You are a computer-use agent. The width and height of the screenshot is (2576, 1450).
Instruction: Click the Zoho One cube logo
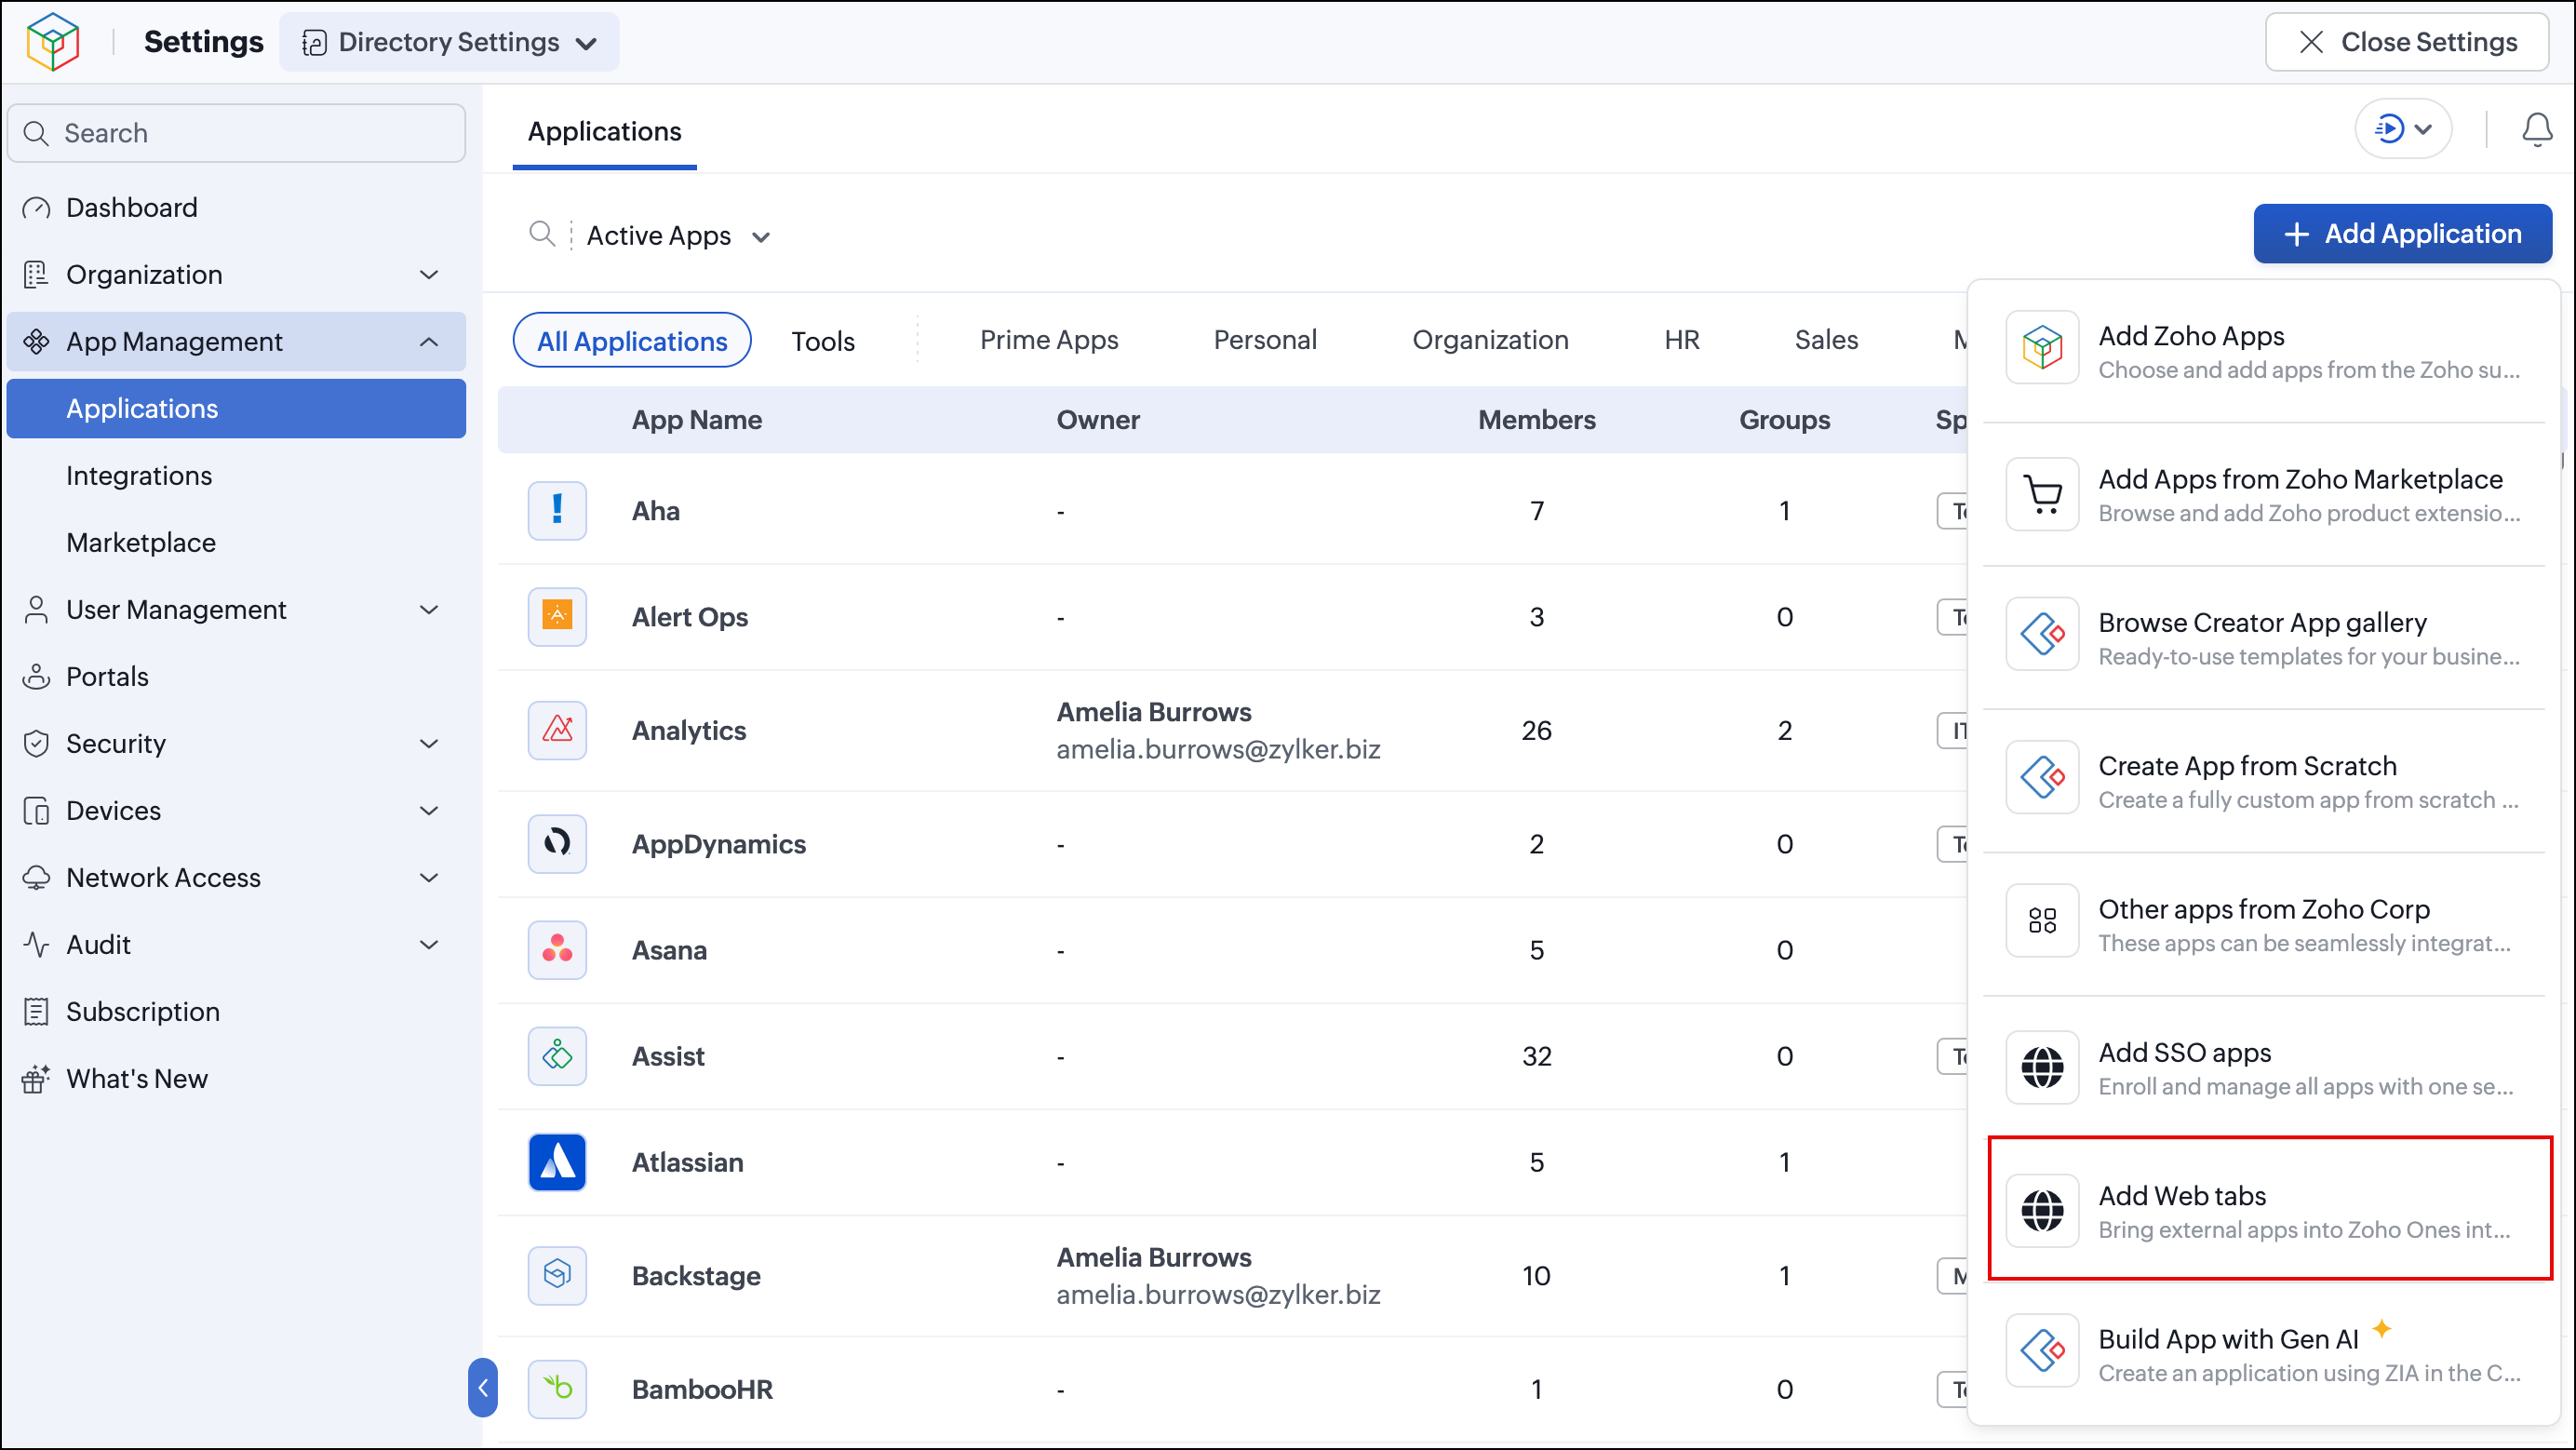click(53, 42)
